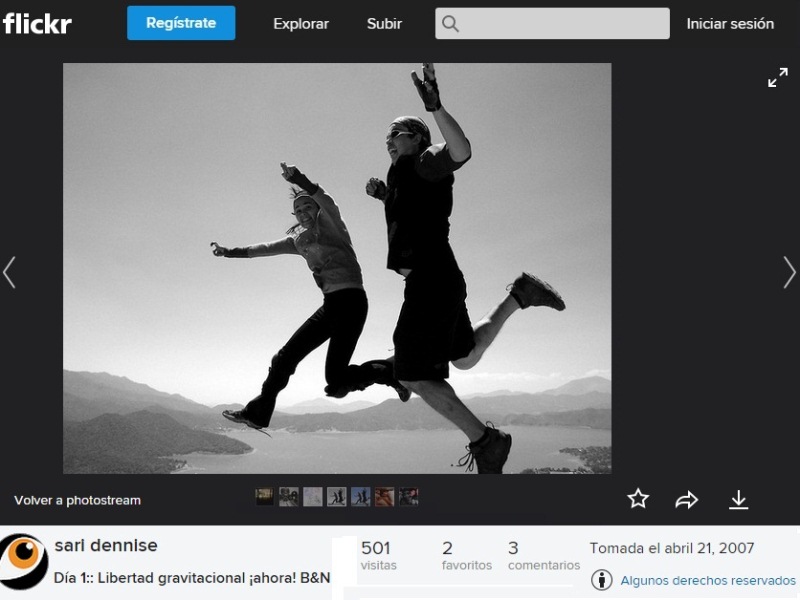Image resolution: width=800 pixels, height=600 pixels.
Task: Open Algunos derechos reservados link
Action: click(x=708, y=580)
